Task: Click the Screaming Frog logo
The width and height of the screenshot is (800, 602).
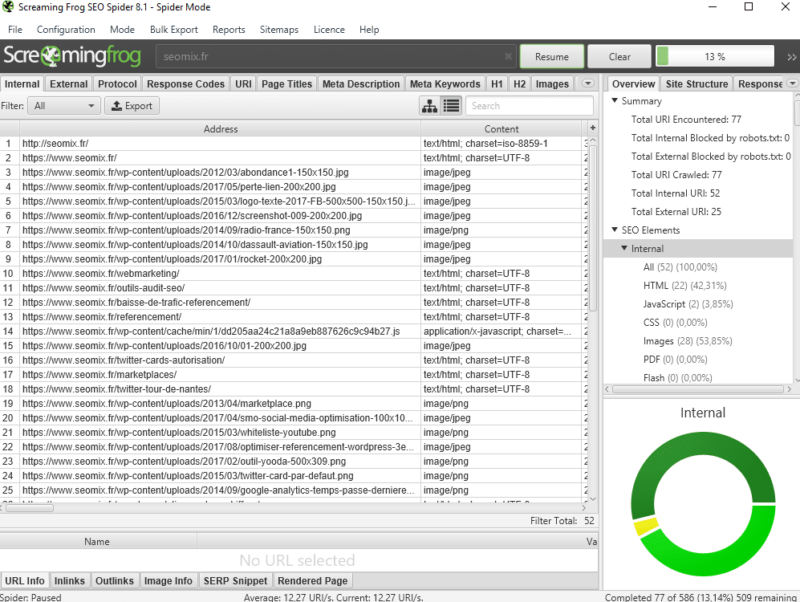Action: click(x=72, y=56)
